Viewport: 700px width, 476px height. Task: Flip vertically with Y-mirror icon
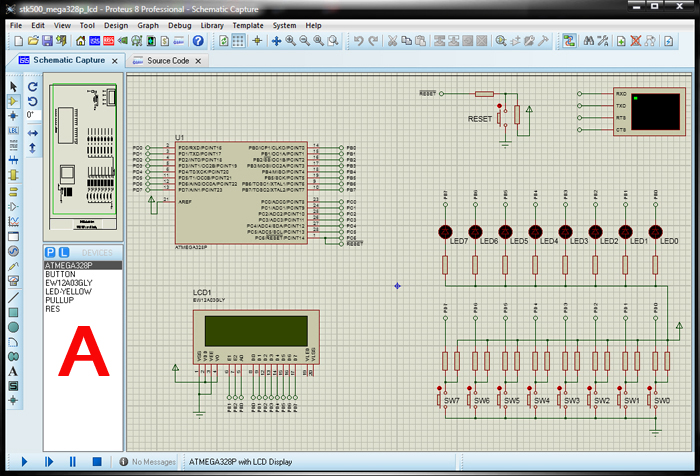33,148
